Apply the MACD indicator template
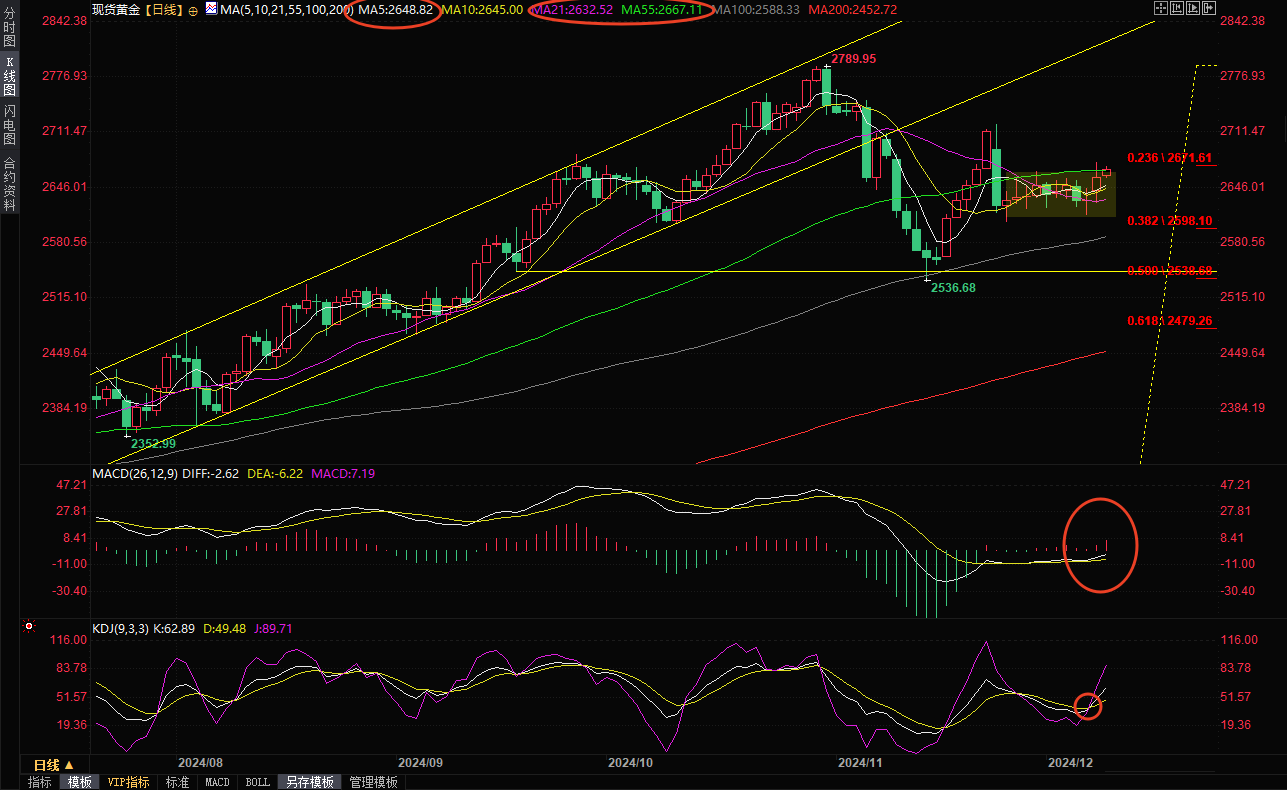 [x=217, y=782]
